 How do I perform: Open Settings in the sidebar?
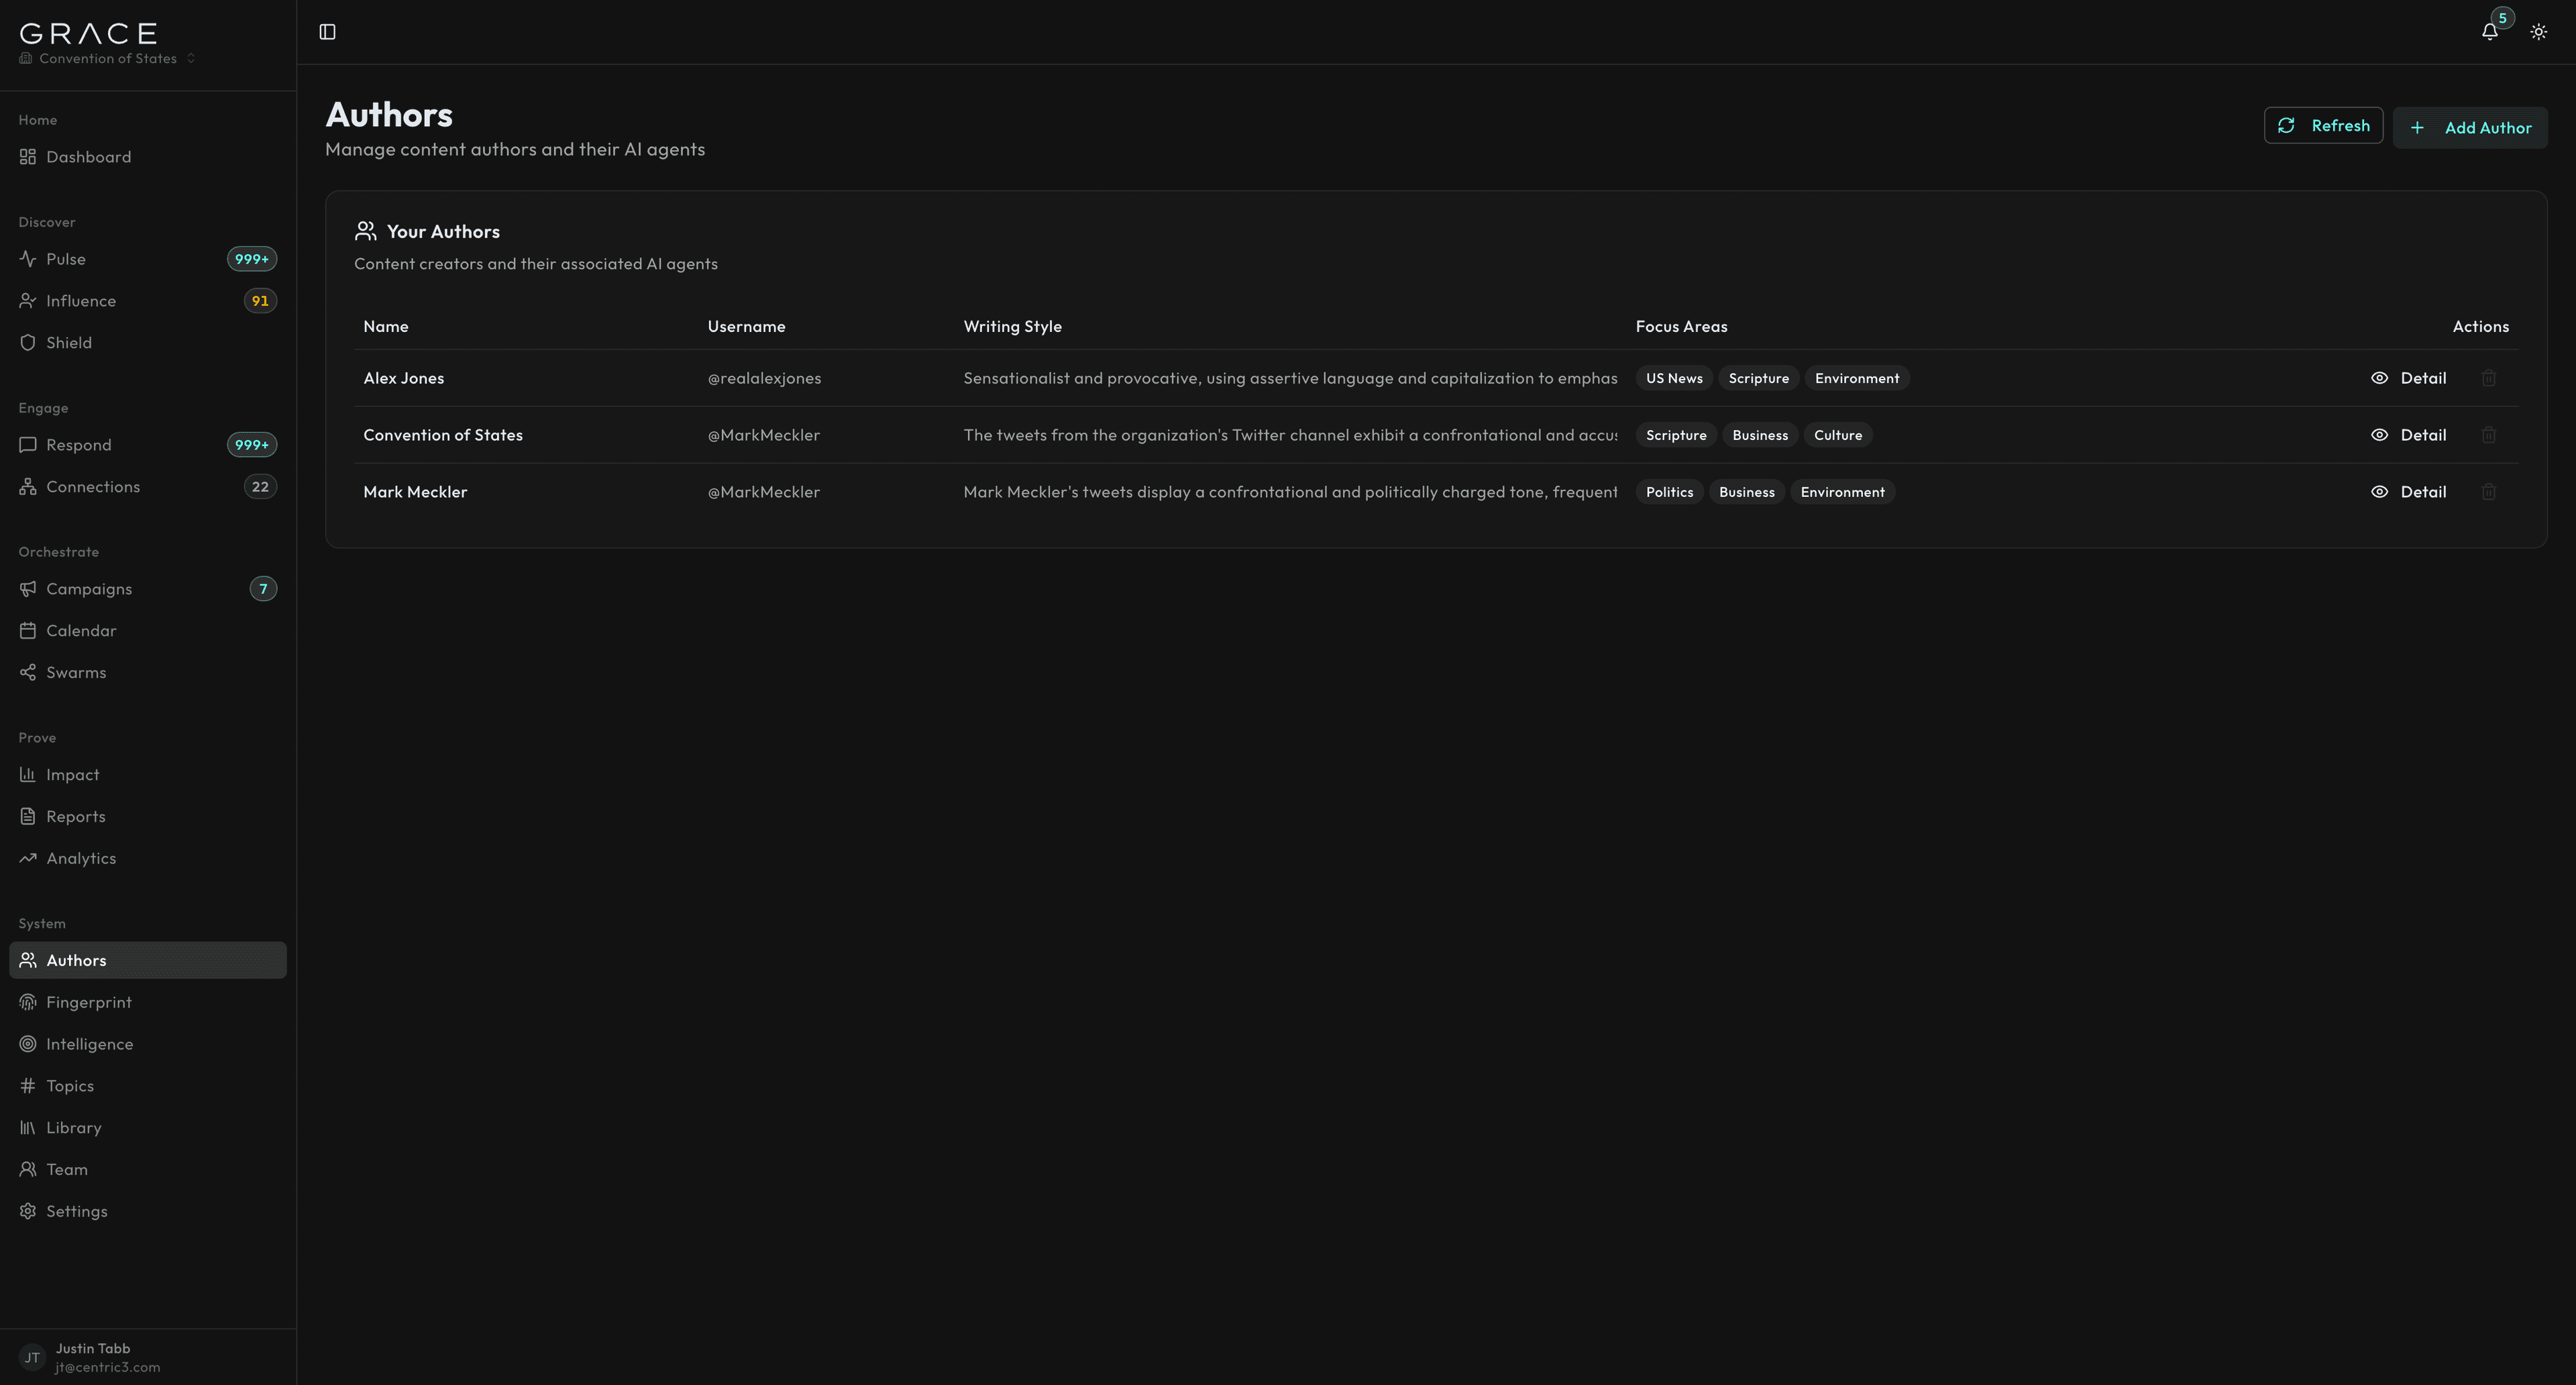(76, 1211)
